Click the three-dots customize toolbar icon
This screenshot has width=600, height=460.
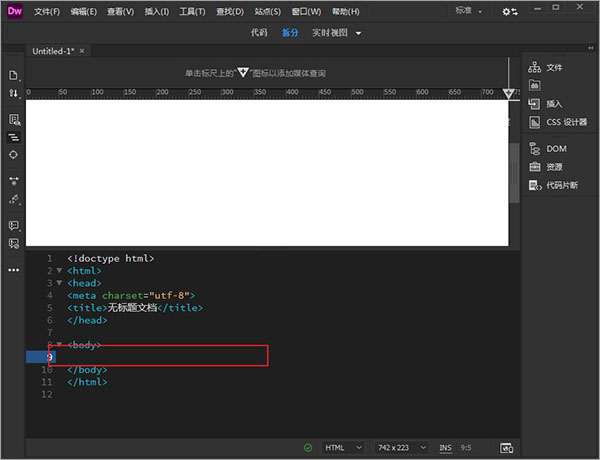[x=14, y=270]
